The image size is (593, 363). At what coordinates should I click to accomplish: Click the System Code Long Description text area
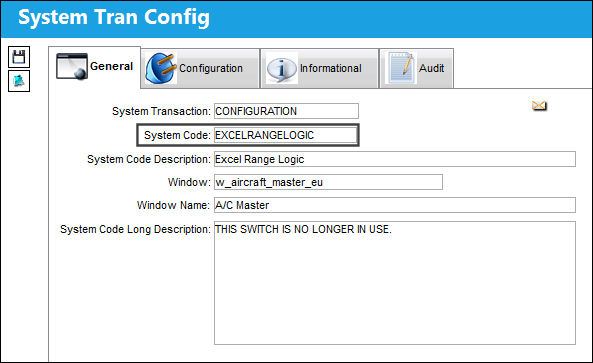coord(395,283)
